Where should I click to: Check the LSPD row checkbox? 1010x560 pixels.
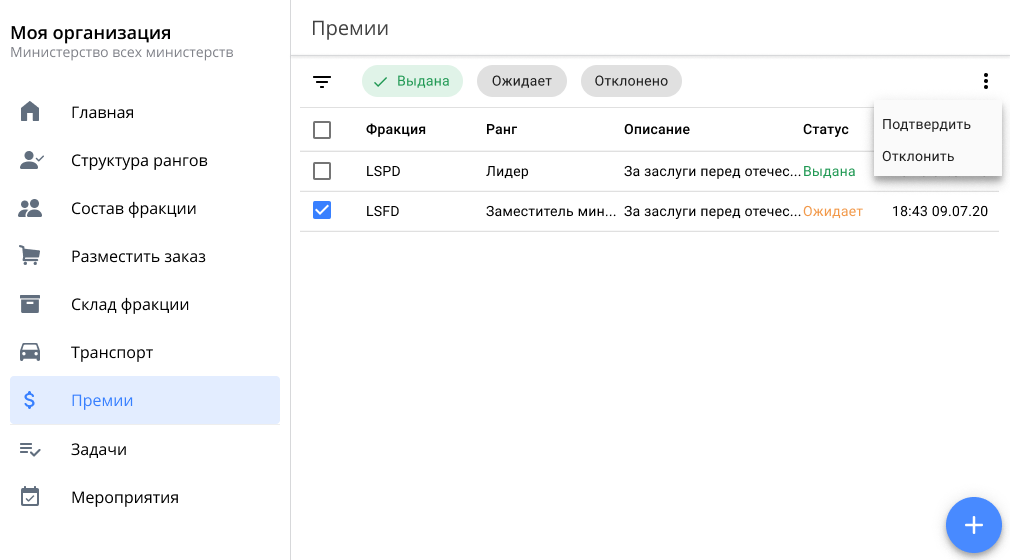click(x=322, y=171)
